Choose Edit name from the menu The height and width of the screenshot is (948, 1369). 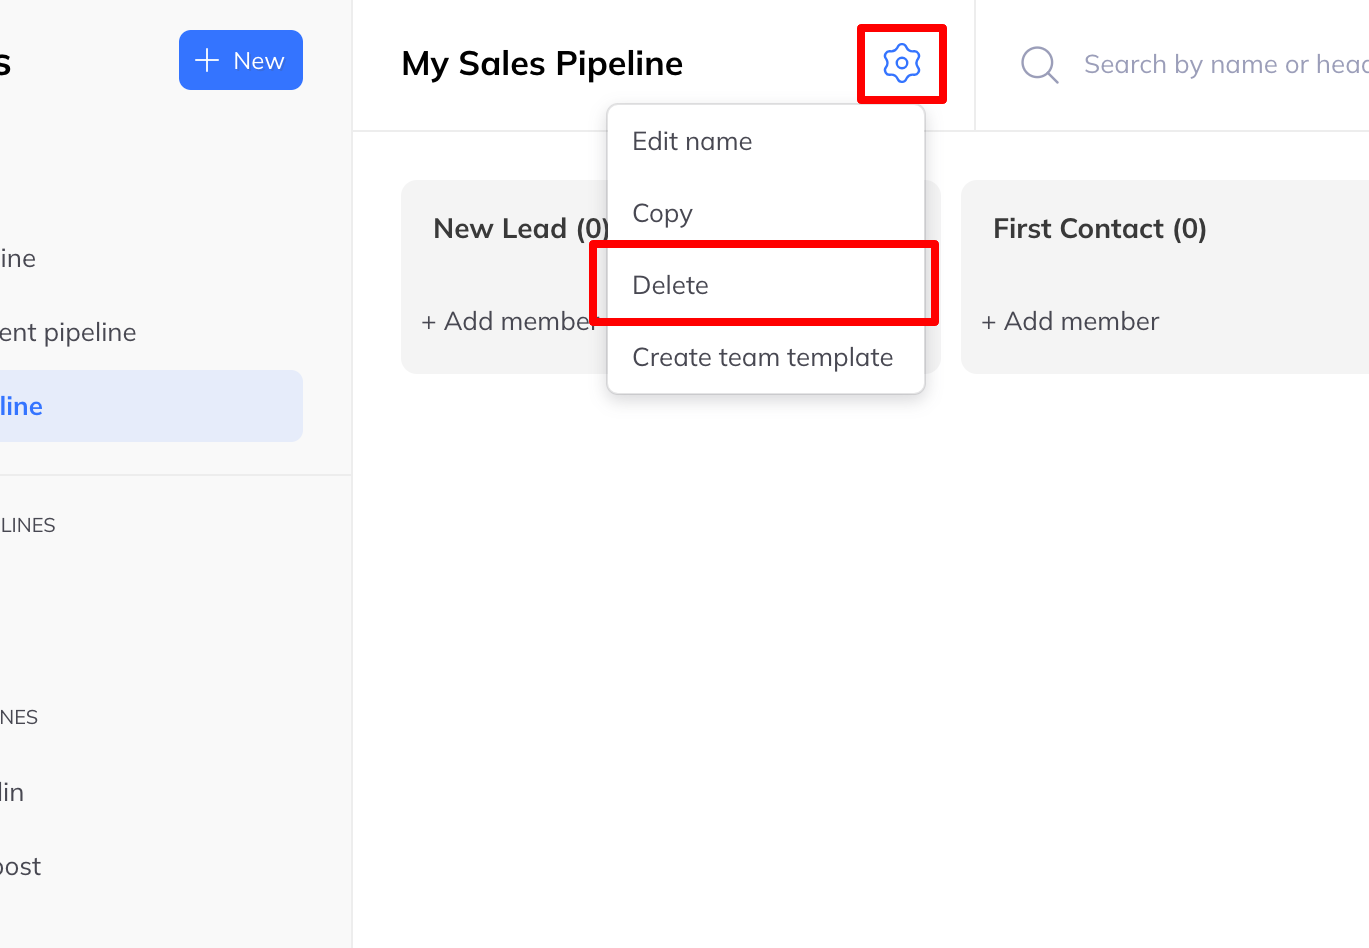[x=766, y=141]
